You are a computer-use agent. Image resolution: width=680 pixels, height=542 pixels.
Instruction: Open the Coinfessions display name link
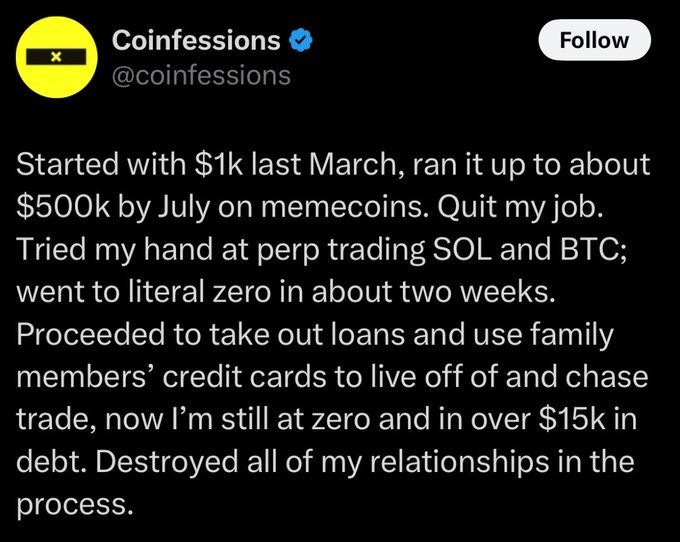(x=196, y=40)
